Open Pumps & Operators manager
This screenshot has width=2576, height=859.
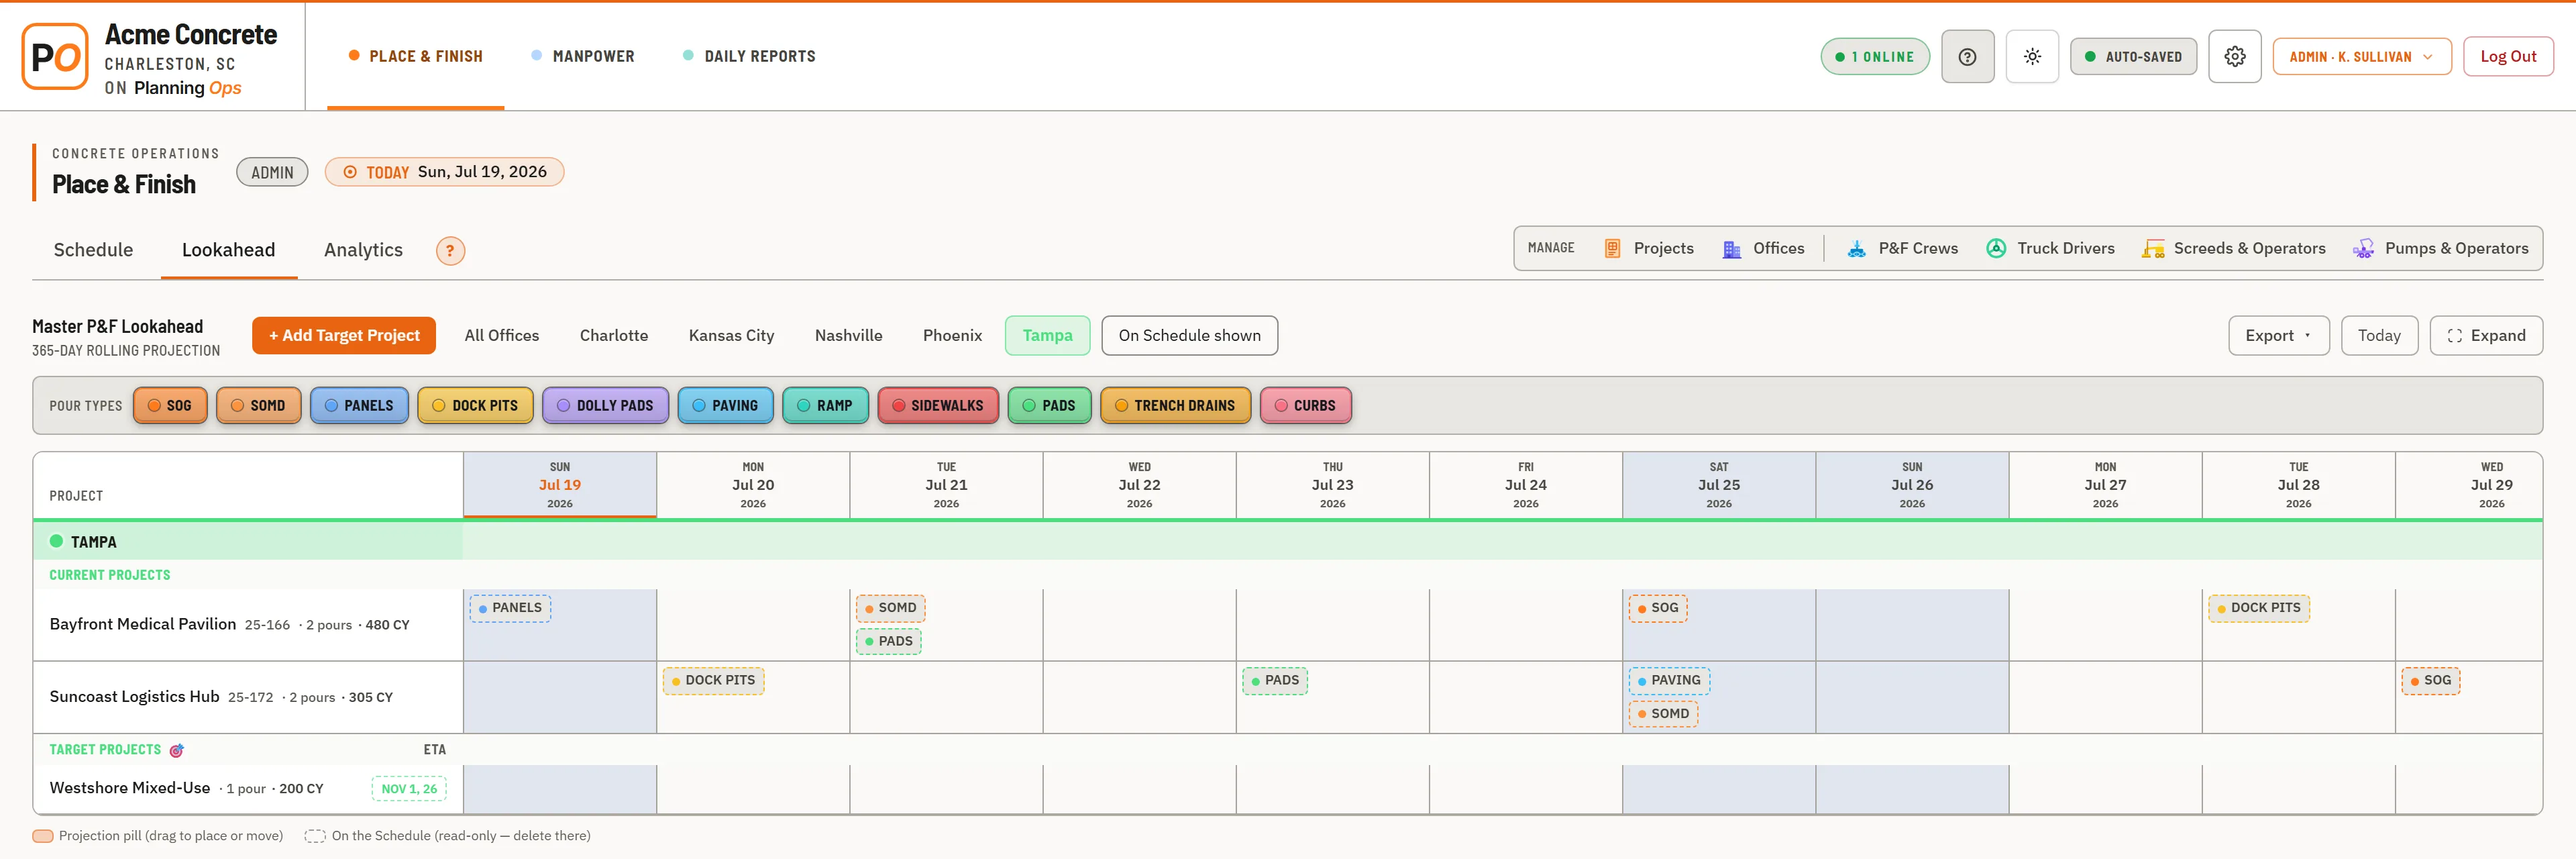tap(2440, 249)
